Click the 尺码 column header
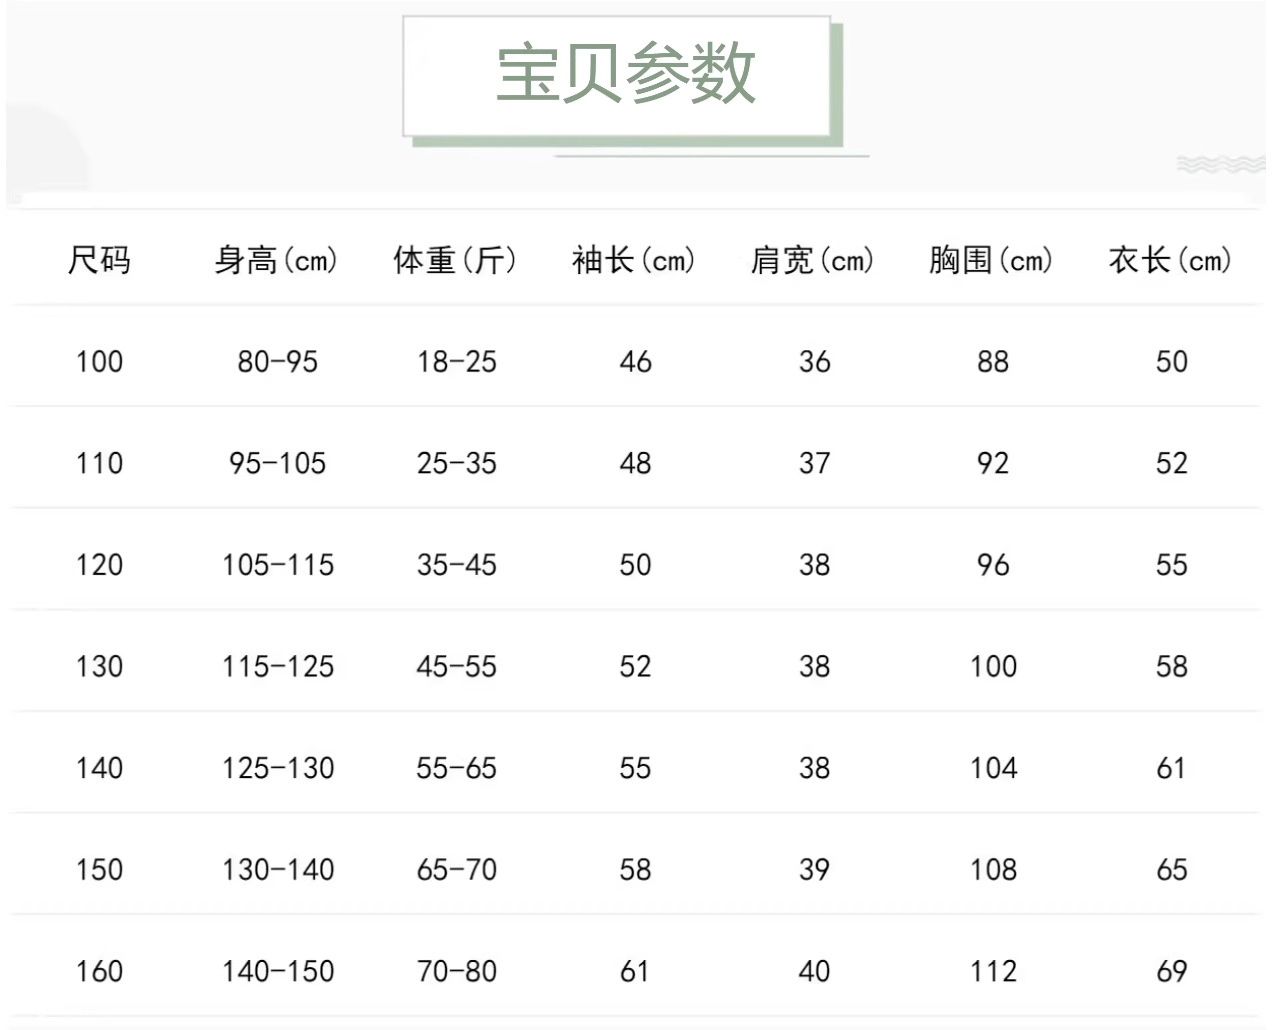Screen dimensions: 1275x1030 coord(99,261)
